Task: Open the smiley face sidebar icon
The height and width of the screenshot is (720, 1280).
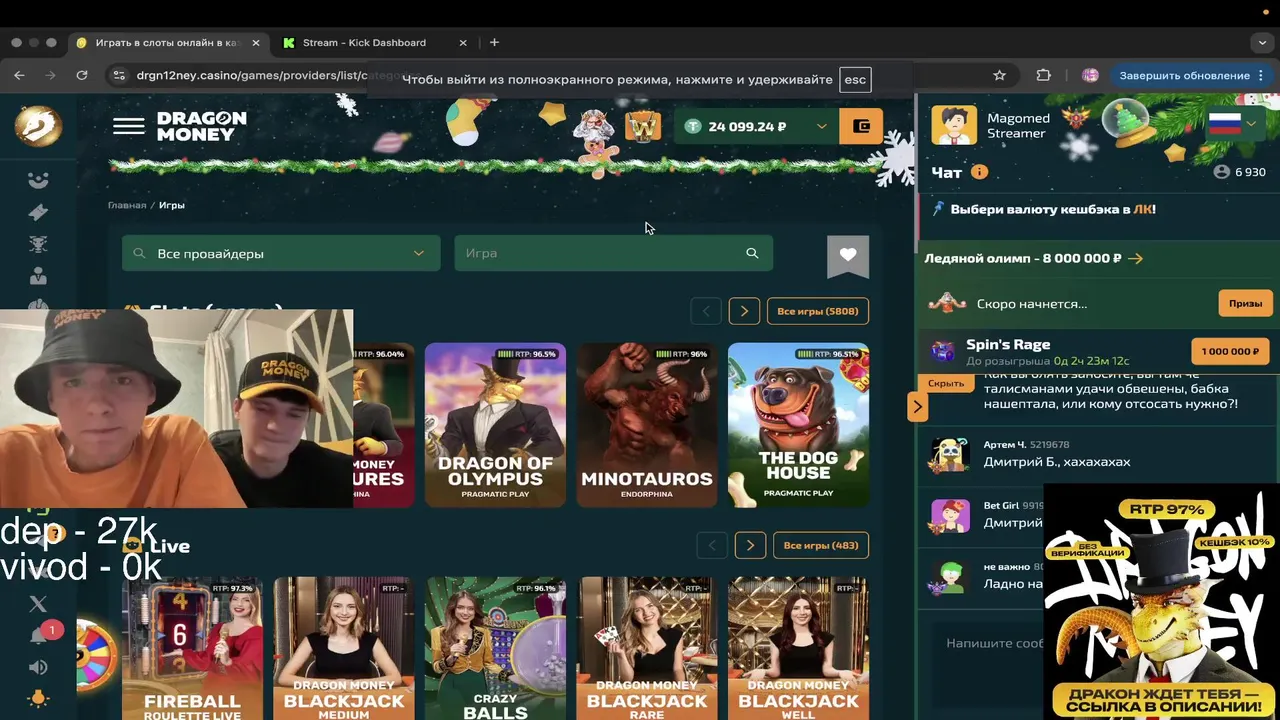Action: [38, 181]
